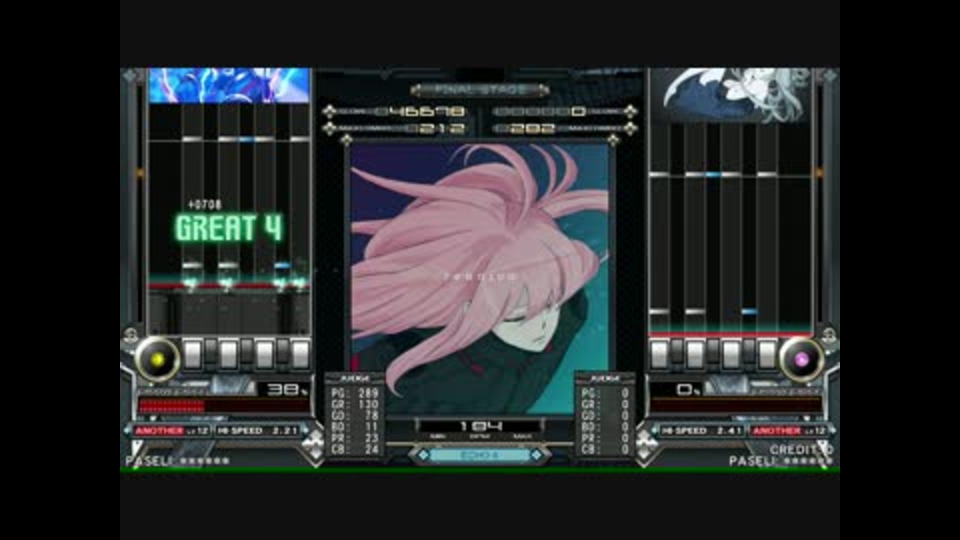Tap player 1's second white key
The height and width of the screenshot is (540, 960).
[228, 354]
